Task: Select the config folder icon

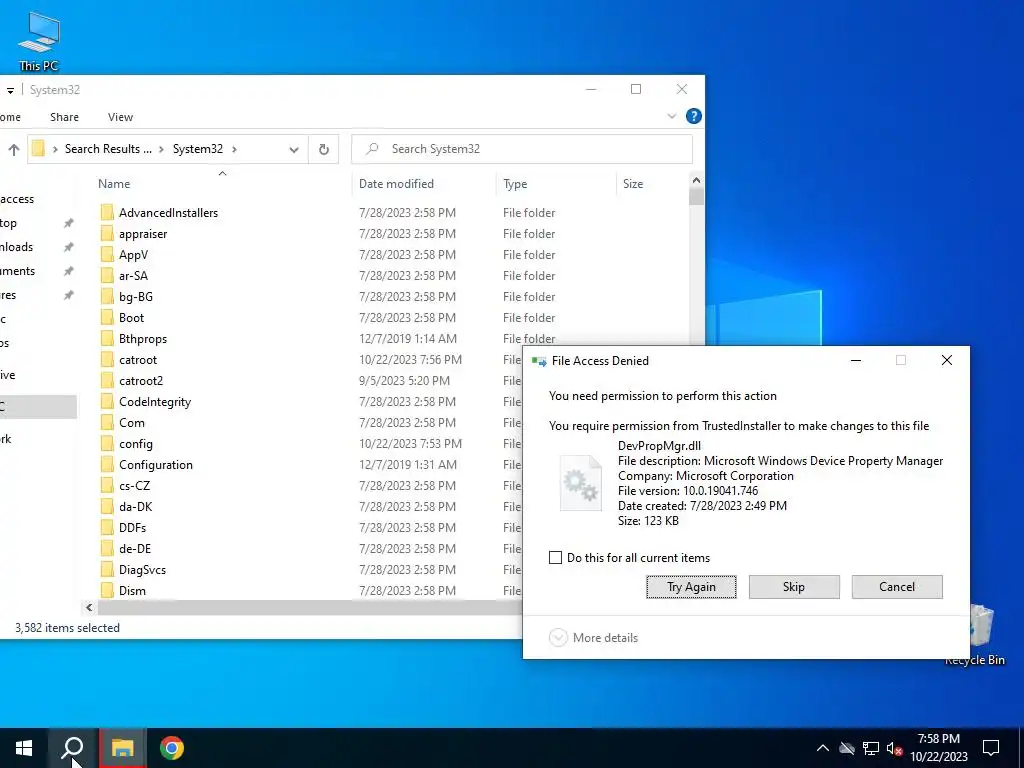Action: click(x=108, y=444)
